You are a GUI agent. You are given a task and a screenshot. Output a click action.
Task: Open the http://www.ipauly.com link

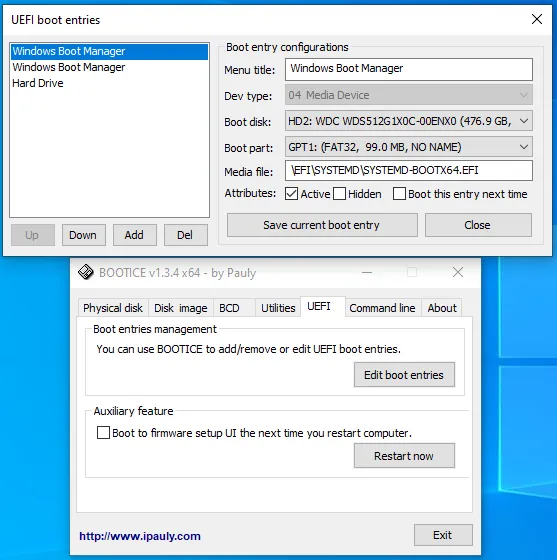point(140,536)
